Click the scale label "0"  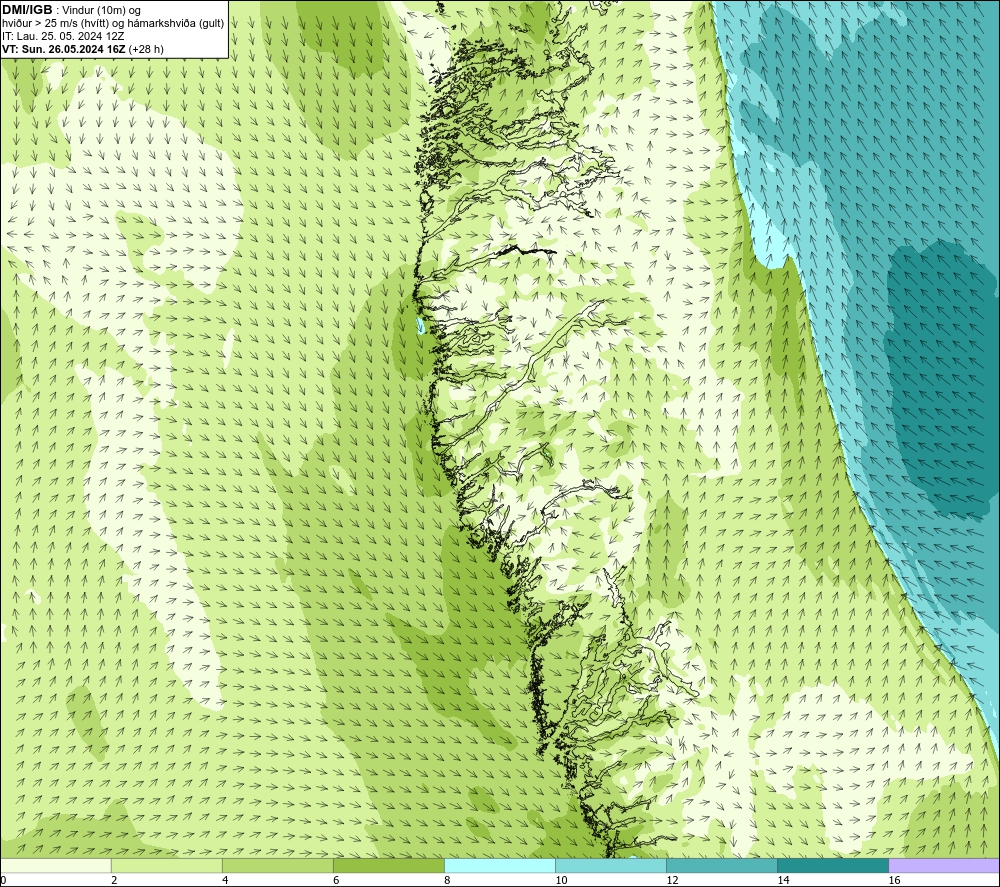click(3, 881)
